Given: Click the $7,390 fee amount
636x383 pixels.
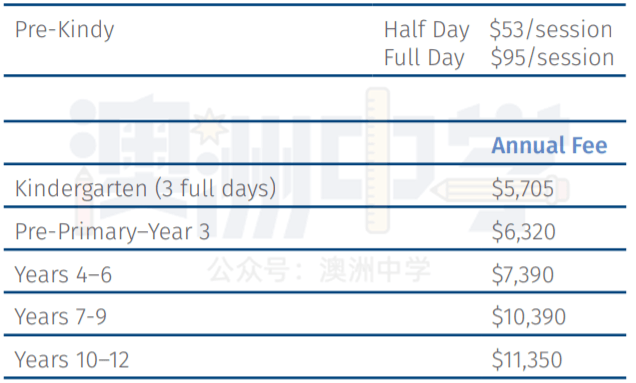Looking at the screenshot, I should (522, 275).
